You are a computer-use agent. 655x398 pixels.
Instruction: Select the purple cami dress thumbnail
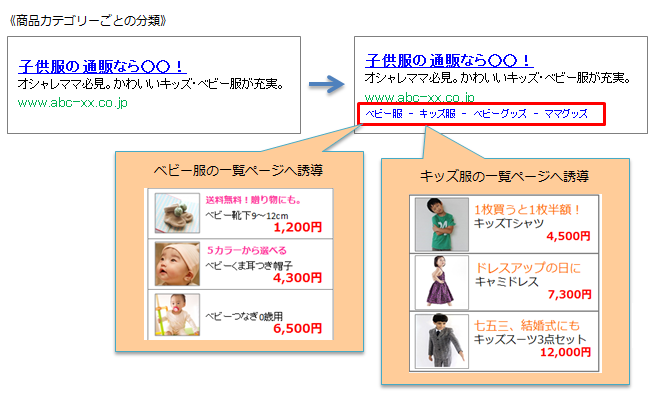pos(442,282)
